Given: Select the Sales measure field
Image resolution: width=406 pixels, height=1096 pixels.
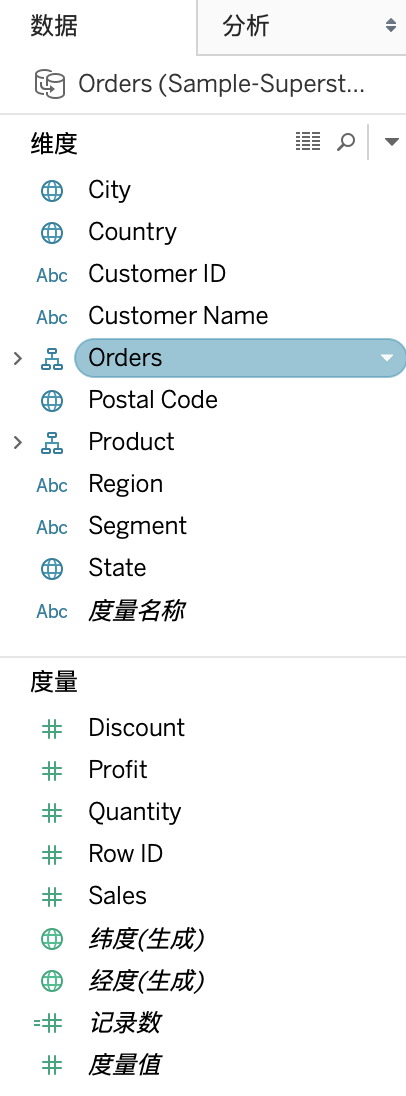Looking at the screenshot, I should pyautogui.click(x=117, y=895).
